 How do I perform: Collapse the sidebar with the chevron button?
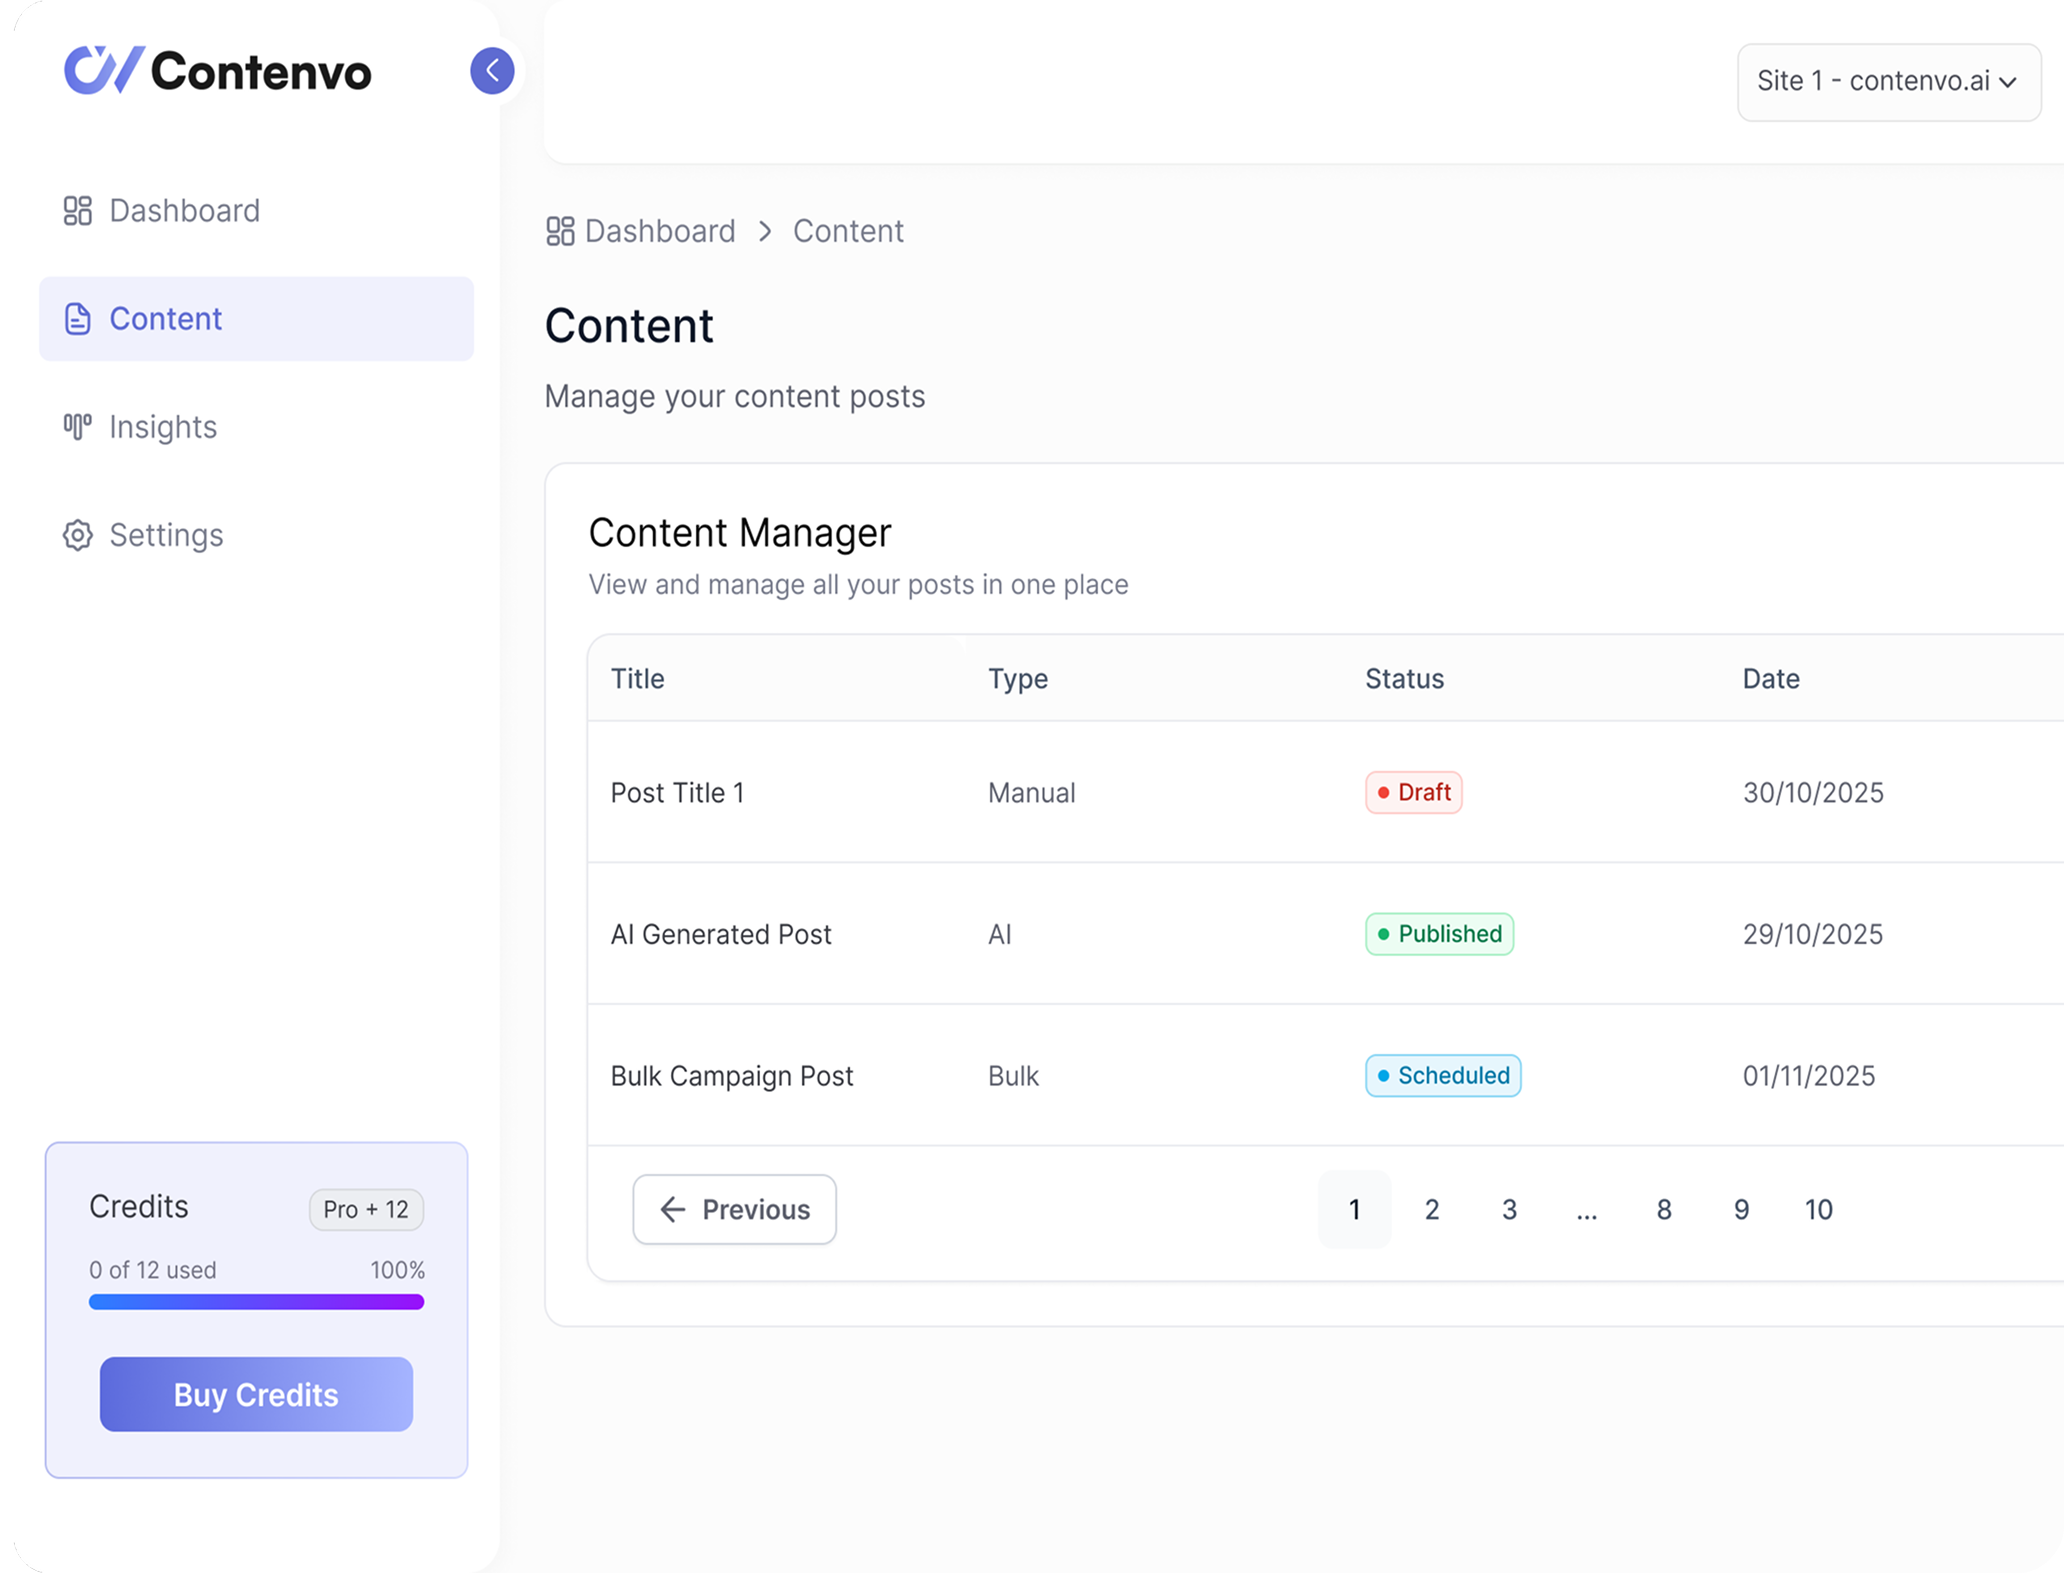click(x=491, y=71)
